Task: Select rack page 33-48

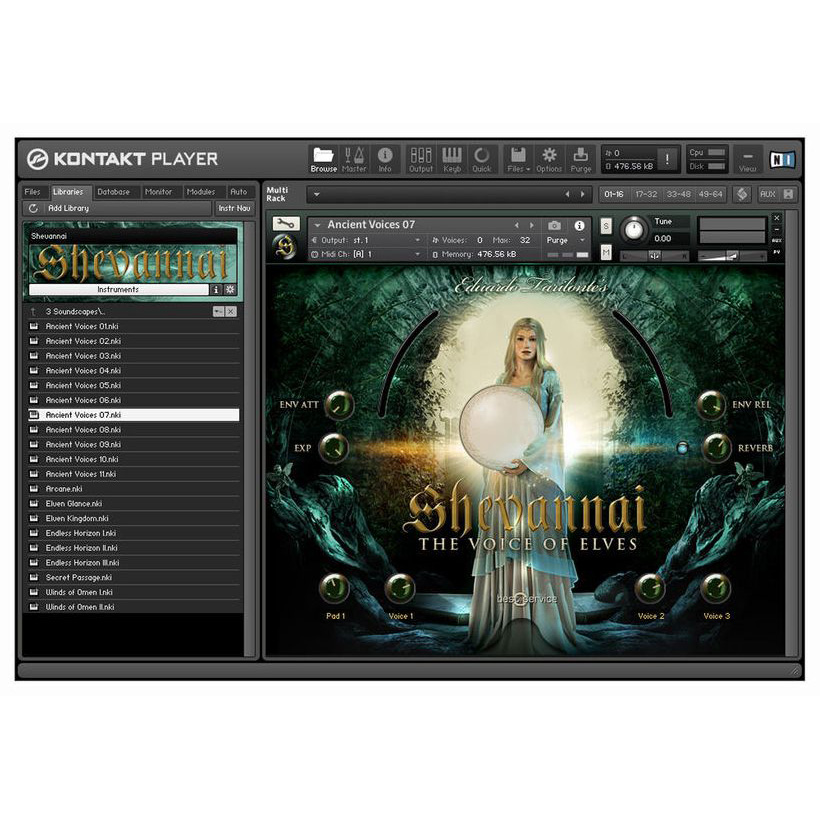Action: point(678,194)
